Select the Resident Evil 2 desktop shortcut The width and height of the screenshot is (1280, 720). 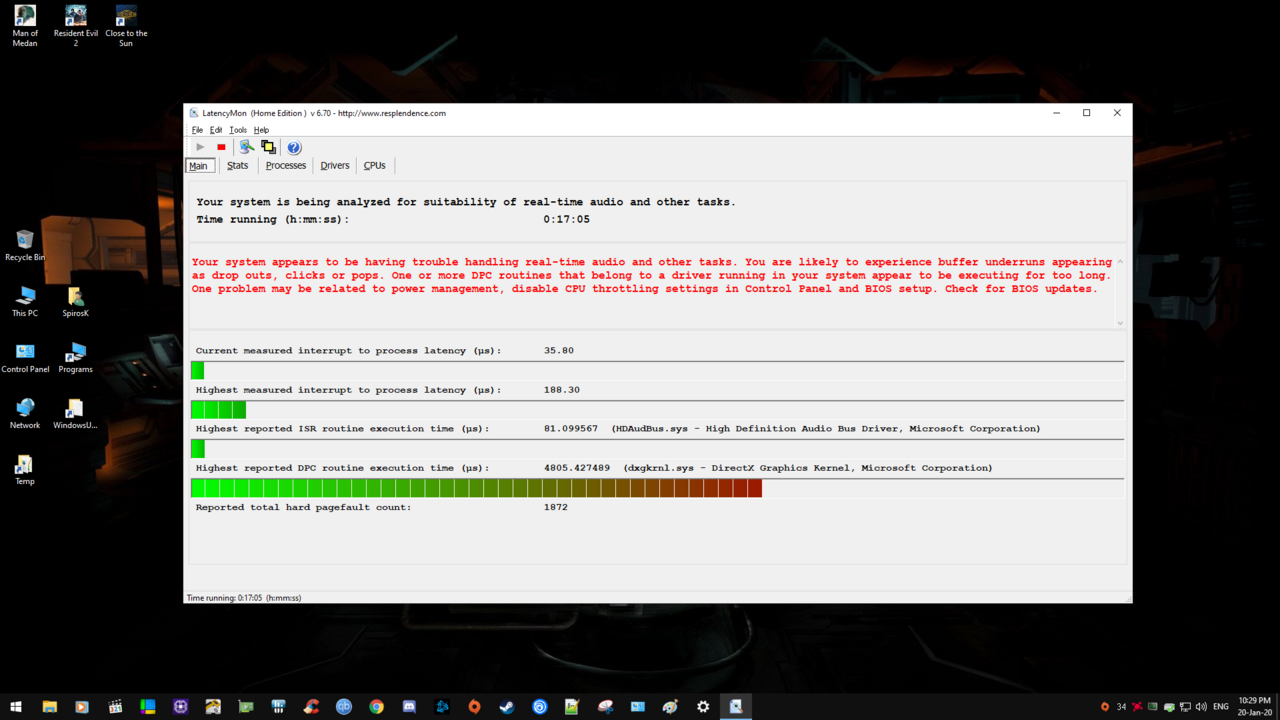(x=76, y=26)
